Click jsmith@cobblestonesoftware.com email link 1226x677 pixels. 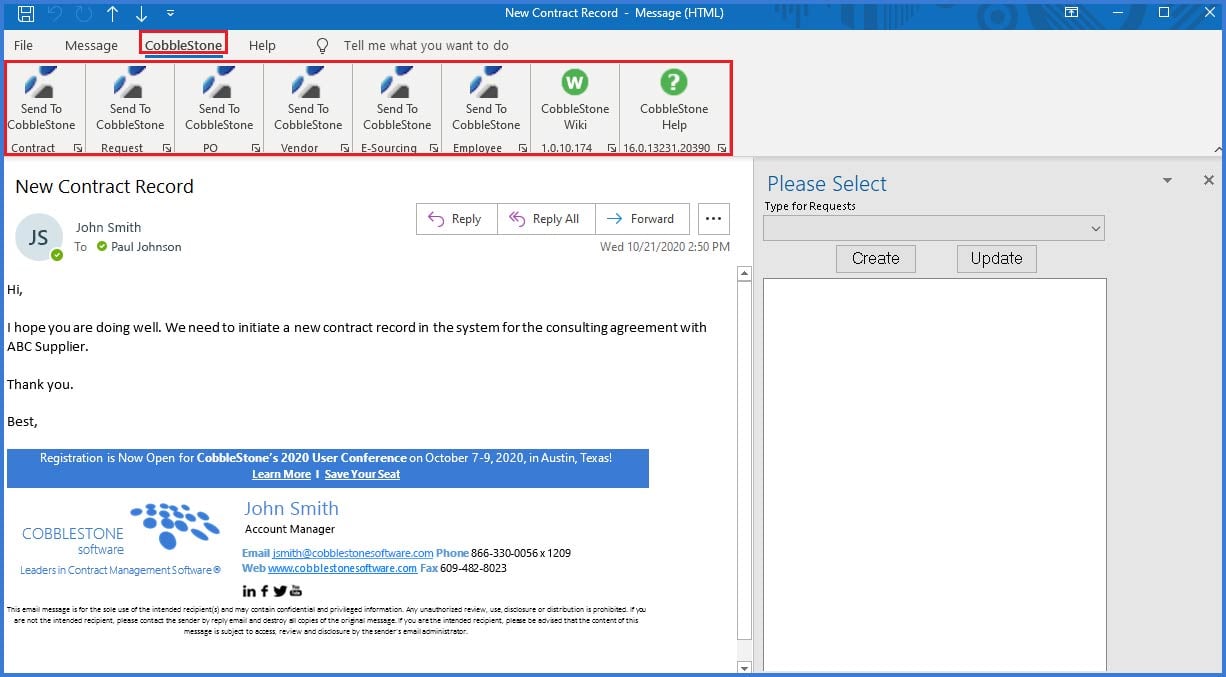(x=353, y=553)
